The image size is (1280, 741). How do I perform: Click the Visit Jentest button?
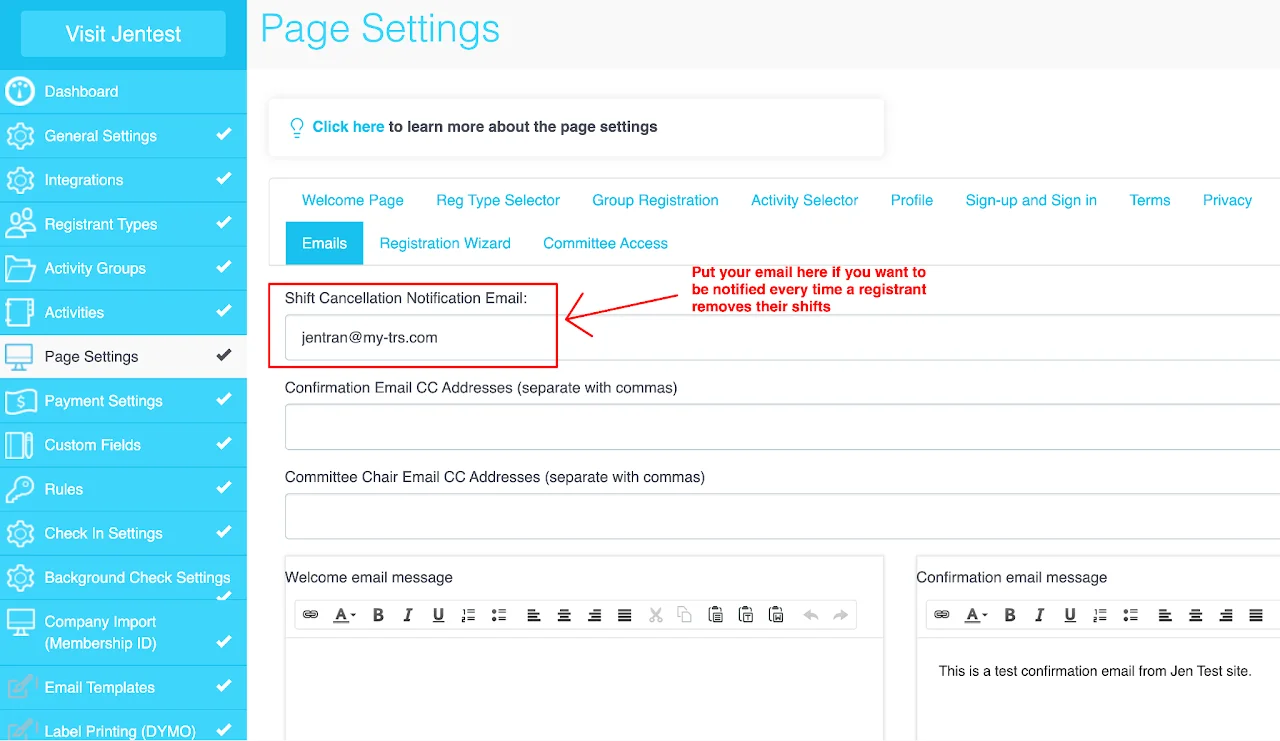point(123,34)
